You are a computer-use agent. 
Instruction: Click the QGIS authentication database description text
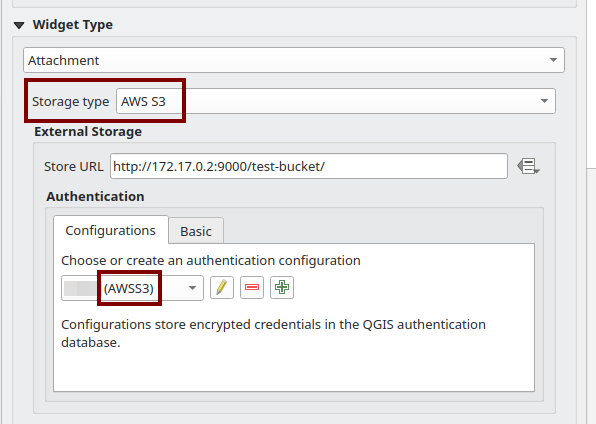273,333
